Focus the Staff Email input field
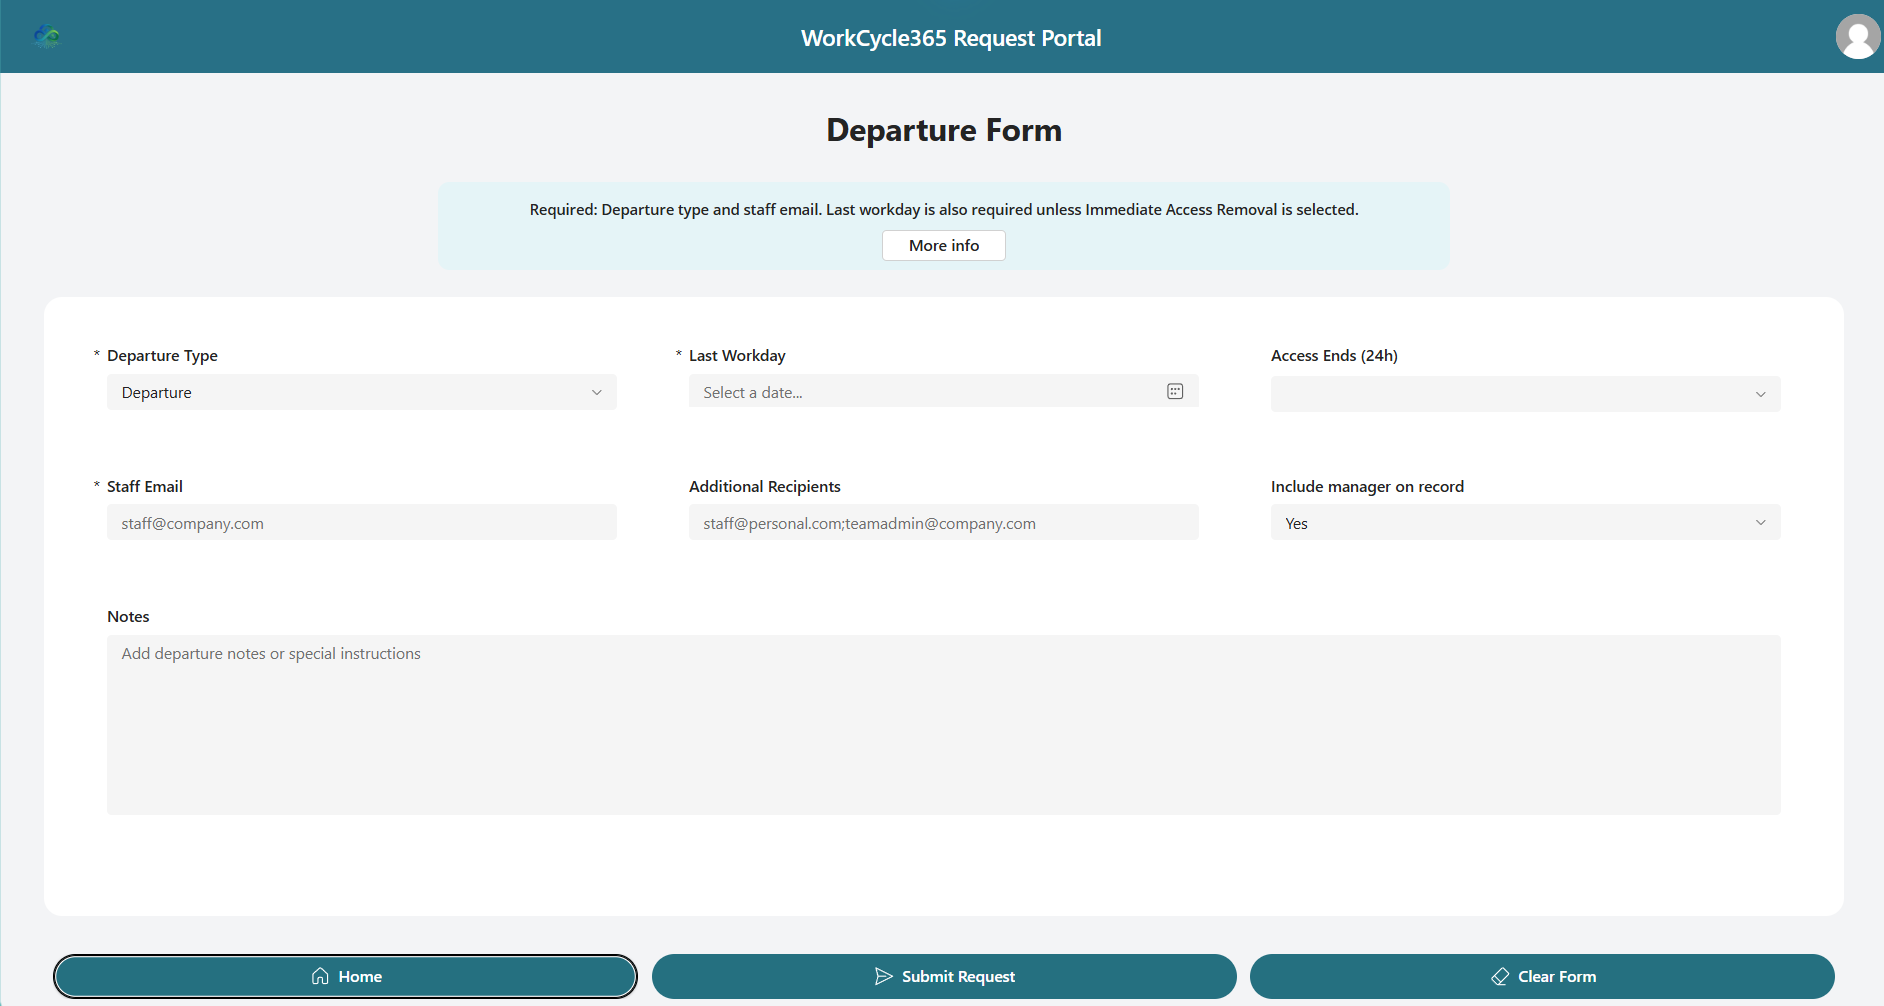The width and height of the screenshot is (1884, 1006). pos(362,523)
